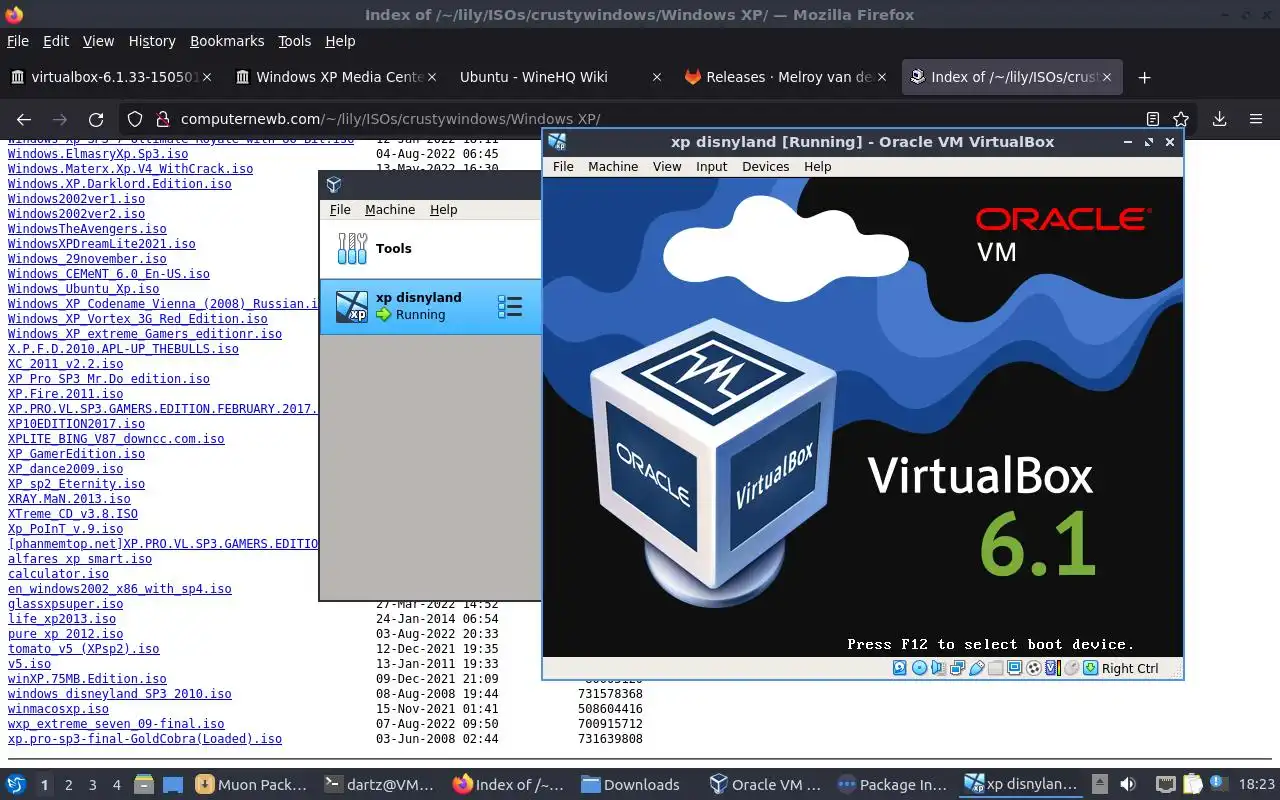Open the Tools menu in Firefox menu bar

tap(294, 41)
